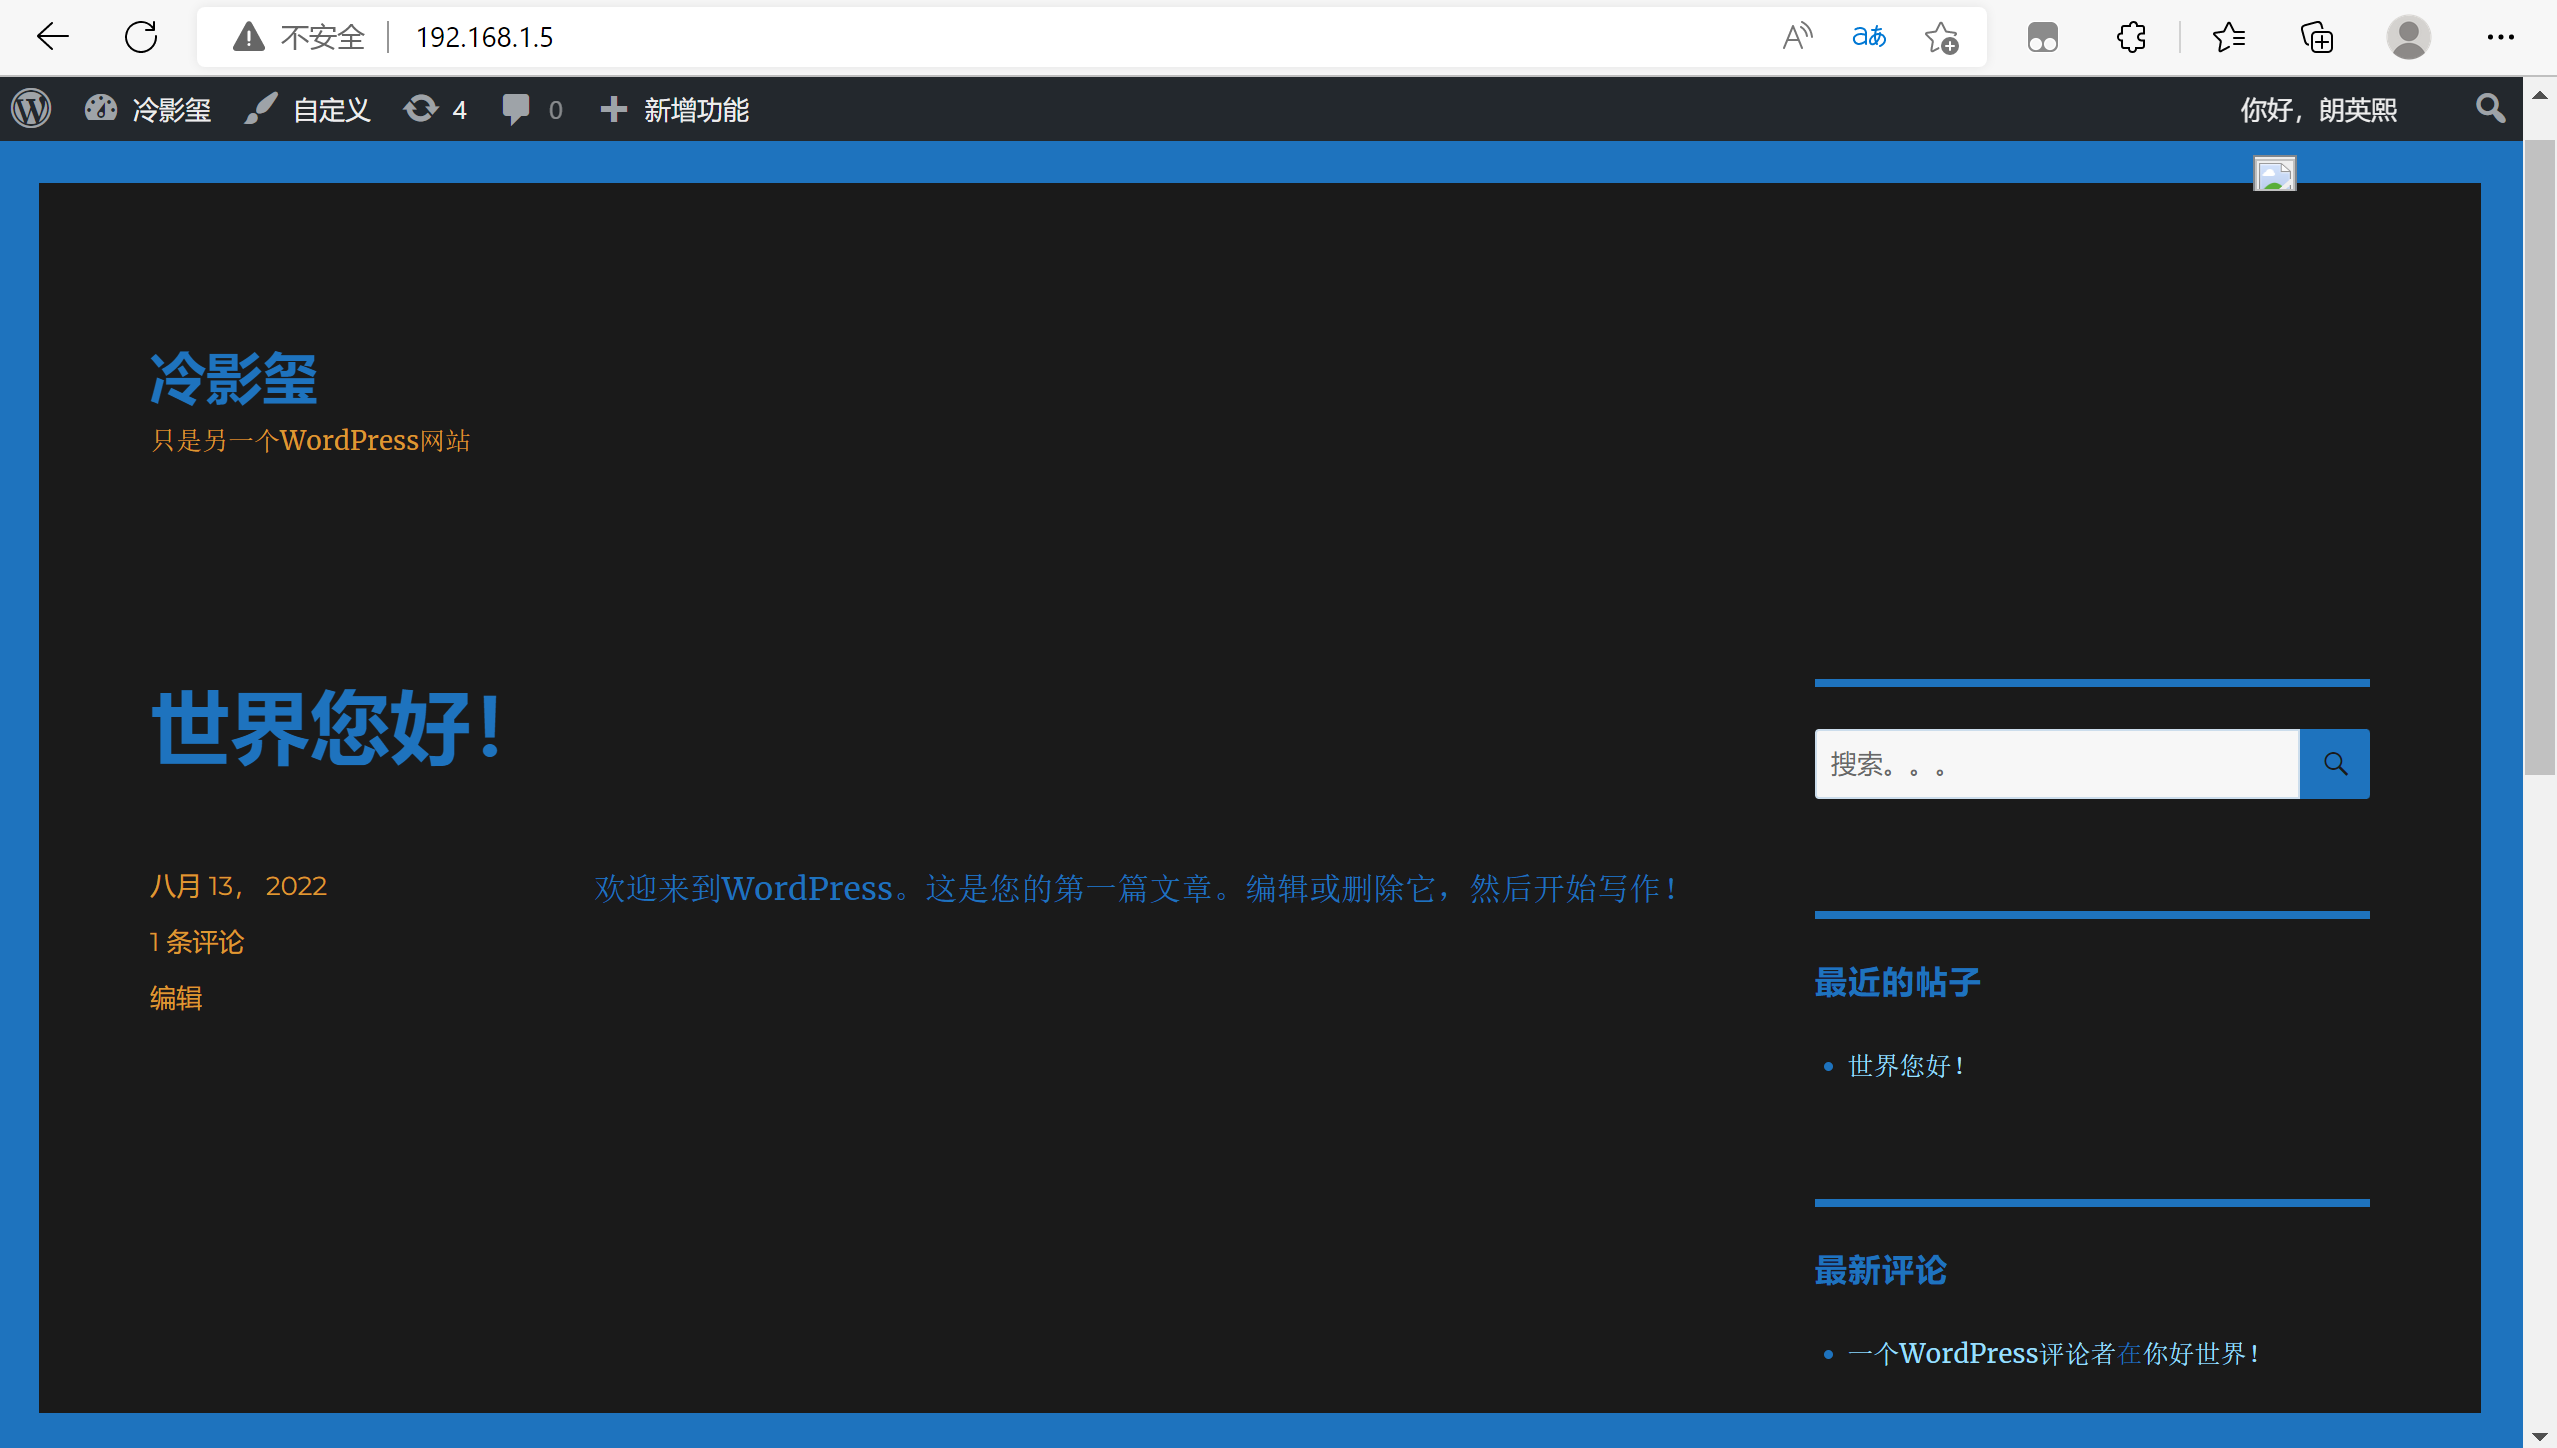Open 你好世界! recent comment link
The width and height of the screenshot is (2557, 1448).
pyautogui.click(x=2201, y=1353)
